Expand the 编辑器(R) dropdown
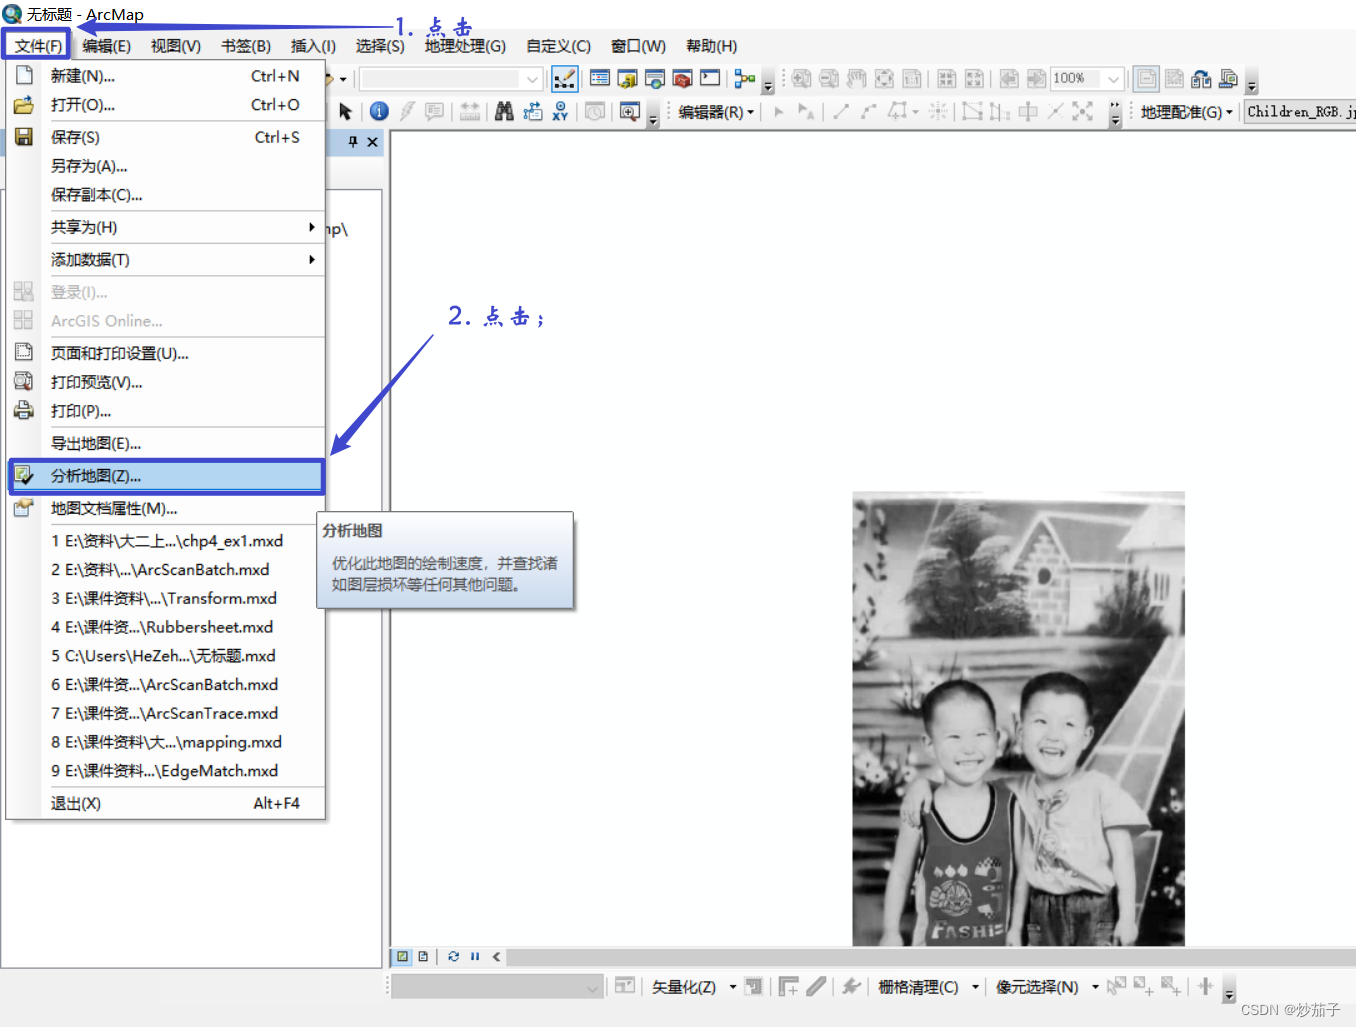Viewport: 1356px width, 1027px height. (716, 112)
